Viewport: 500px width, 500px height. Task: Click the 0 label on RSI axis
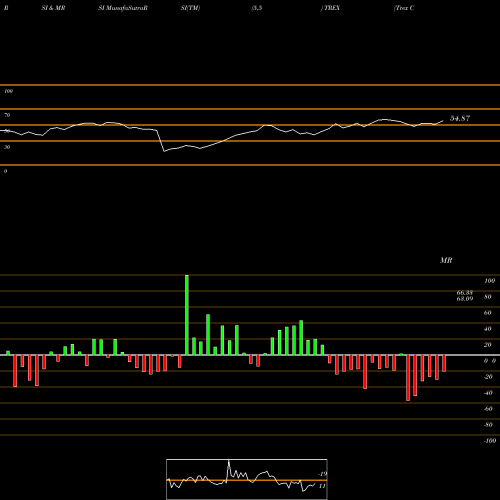pyautogui.click(x=5, y=171)
